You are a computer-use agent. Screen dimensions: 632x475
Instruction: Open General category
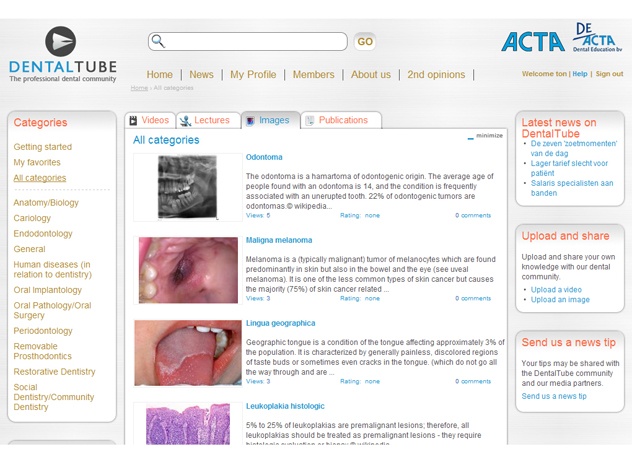click(x=29, y=249)
